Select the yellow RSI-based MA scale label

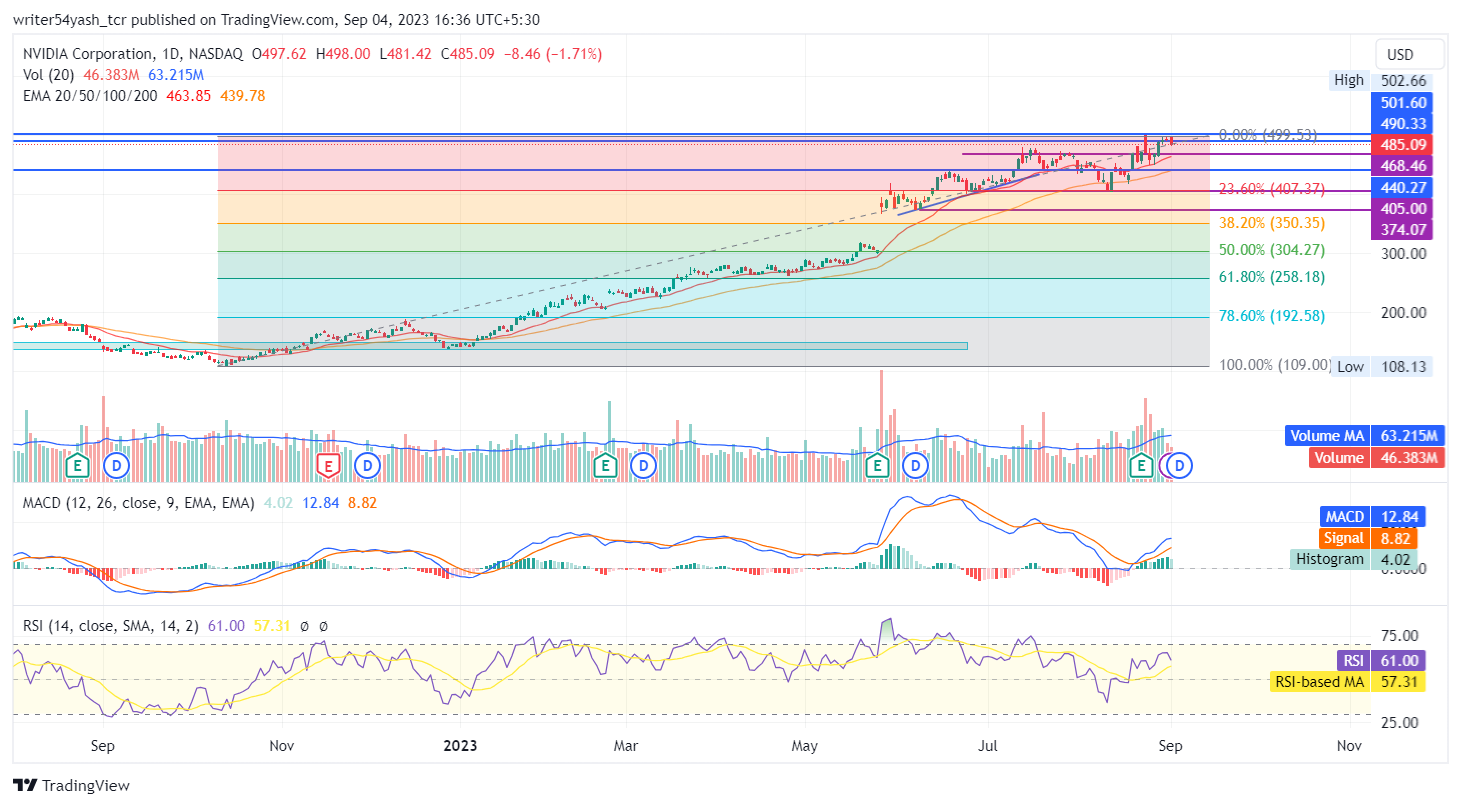(1319, 682)
